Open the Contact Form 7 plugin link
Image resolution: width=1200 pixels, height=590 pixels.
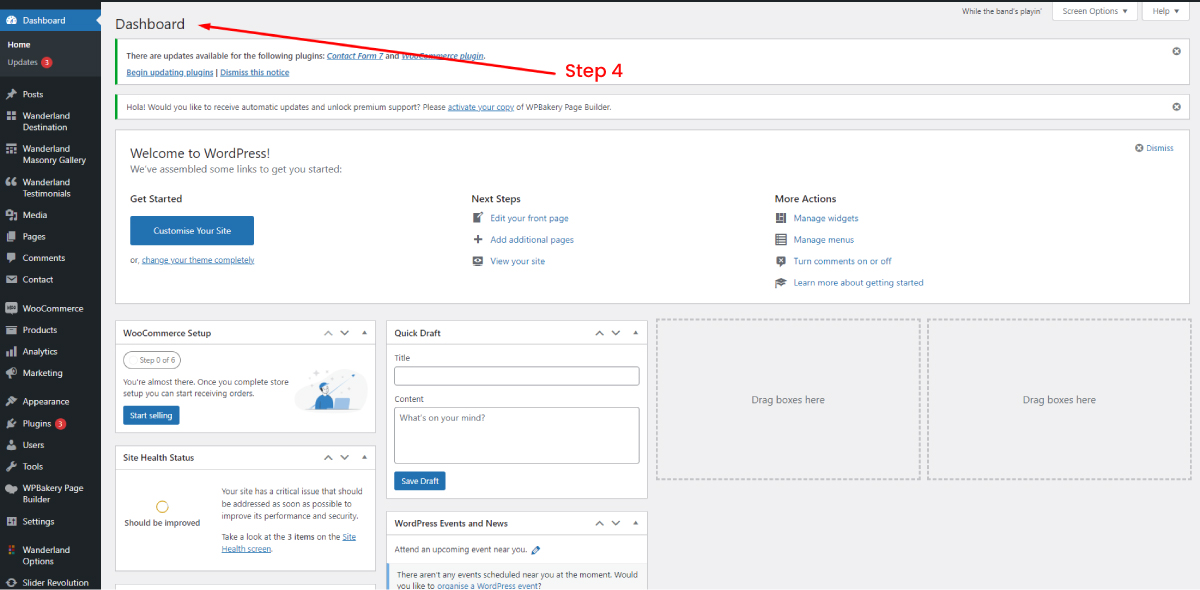pyautogui.click(x=355, y=56)
